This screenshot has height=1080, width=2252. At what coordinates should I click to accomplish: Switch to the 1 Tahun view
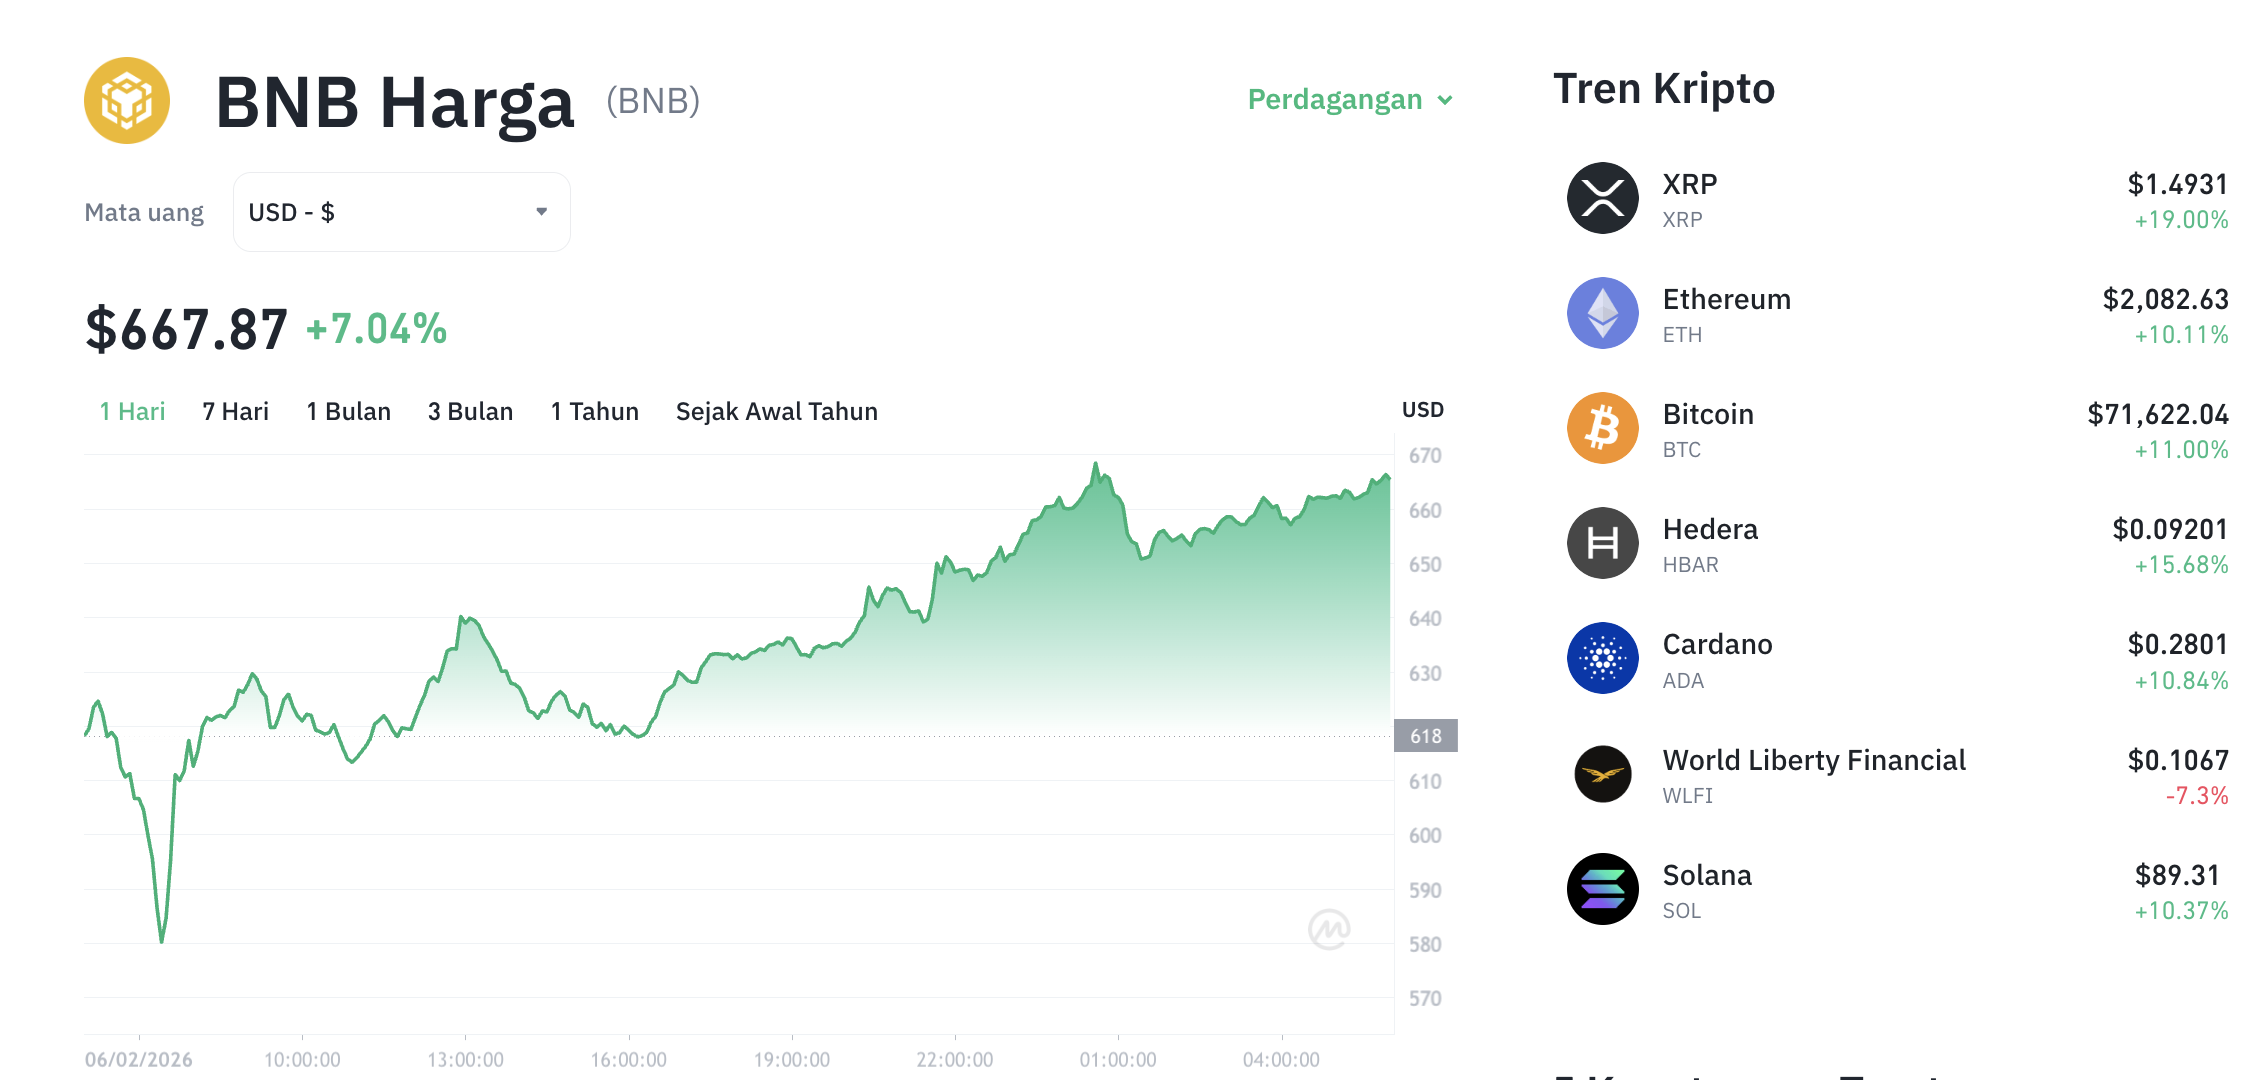(594, 411)
